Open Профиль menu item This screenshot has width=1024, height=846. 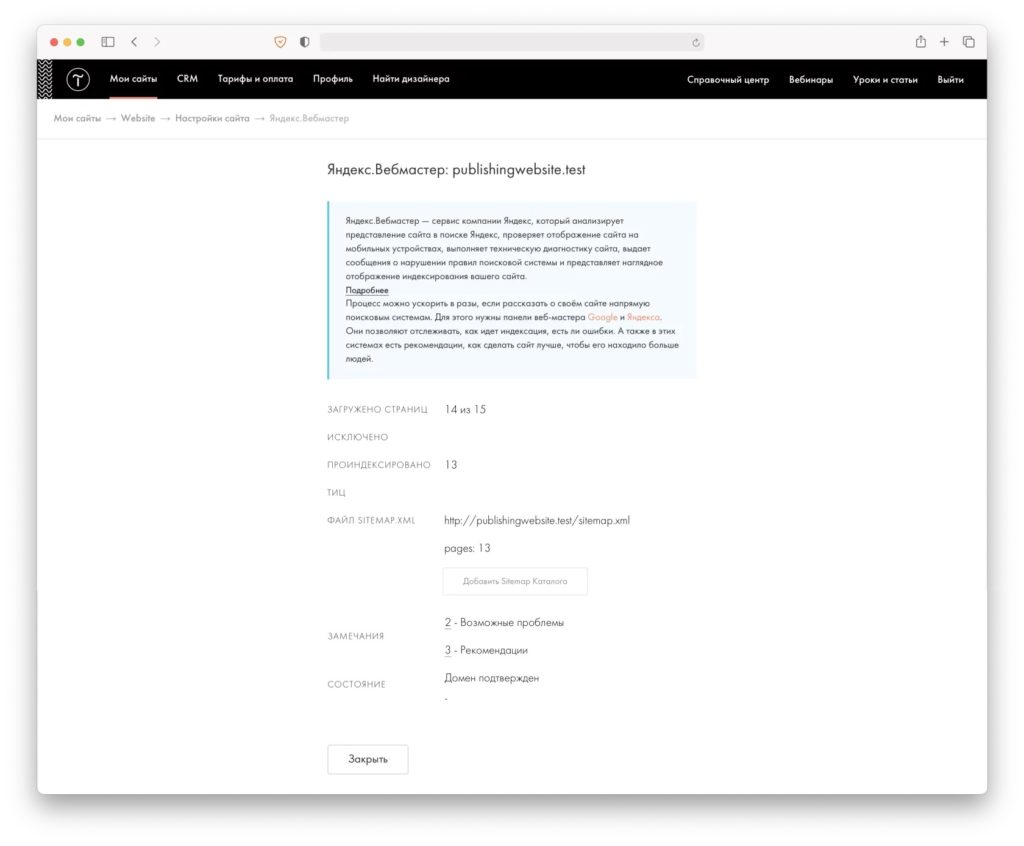pyautogui.click(x=332, y=79)
